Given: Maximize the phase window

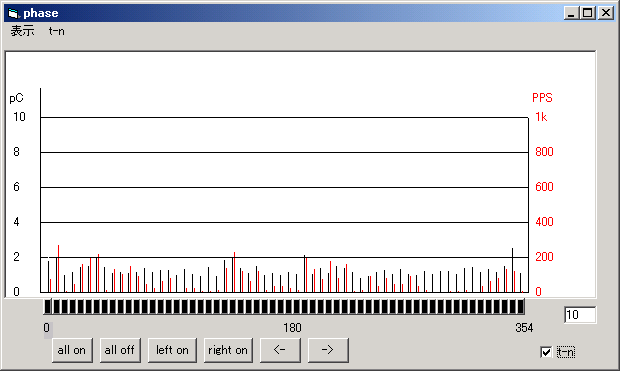Looking at the screenshot, I should [x=588, y=13].
